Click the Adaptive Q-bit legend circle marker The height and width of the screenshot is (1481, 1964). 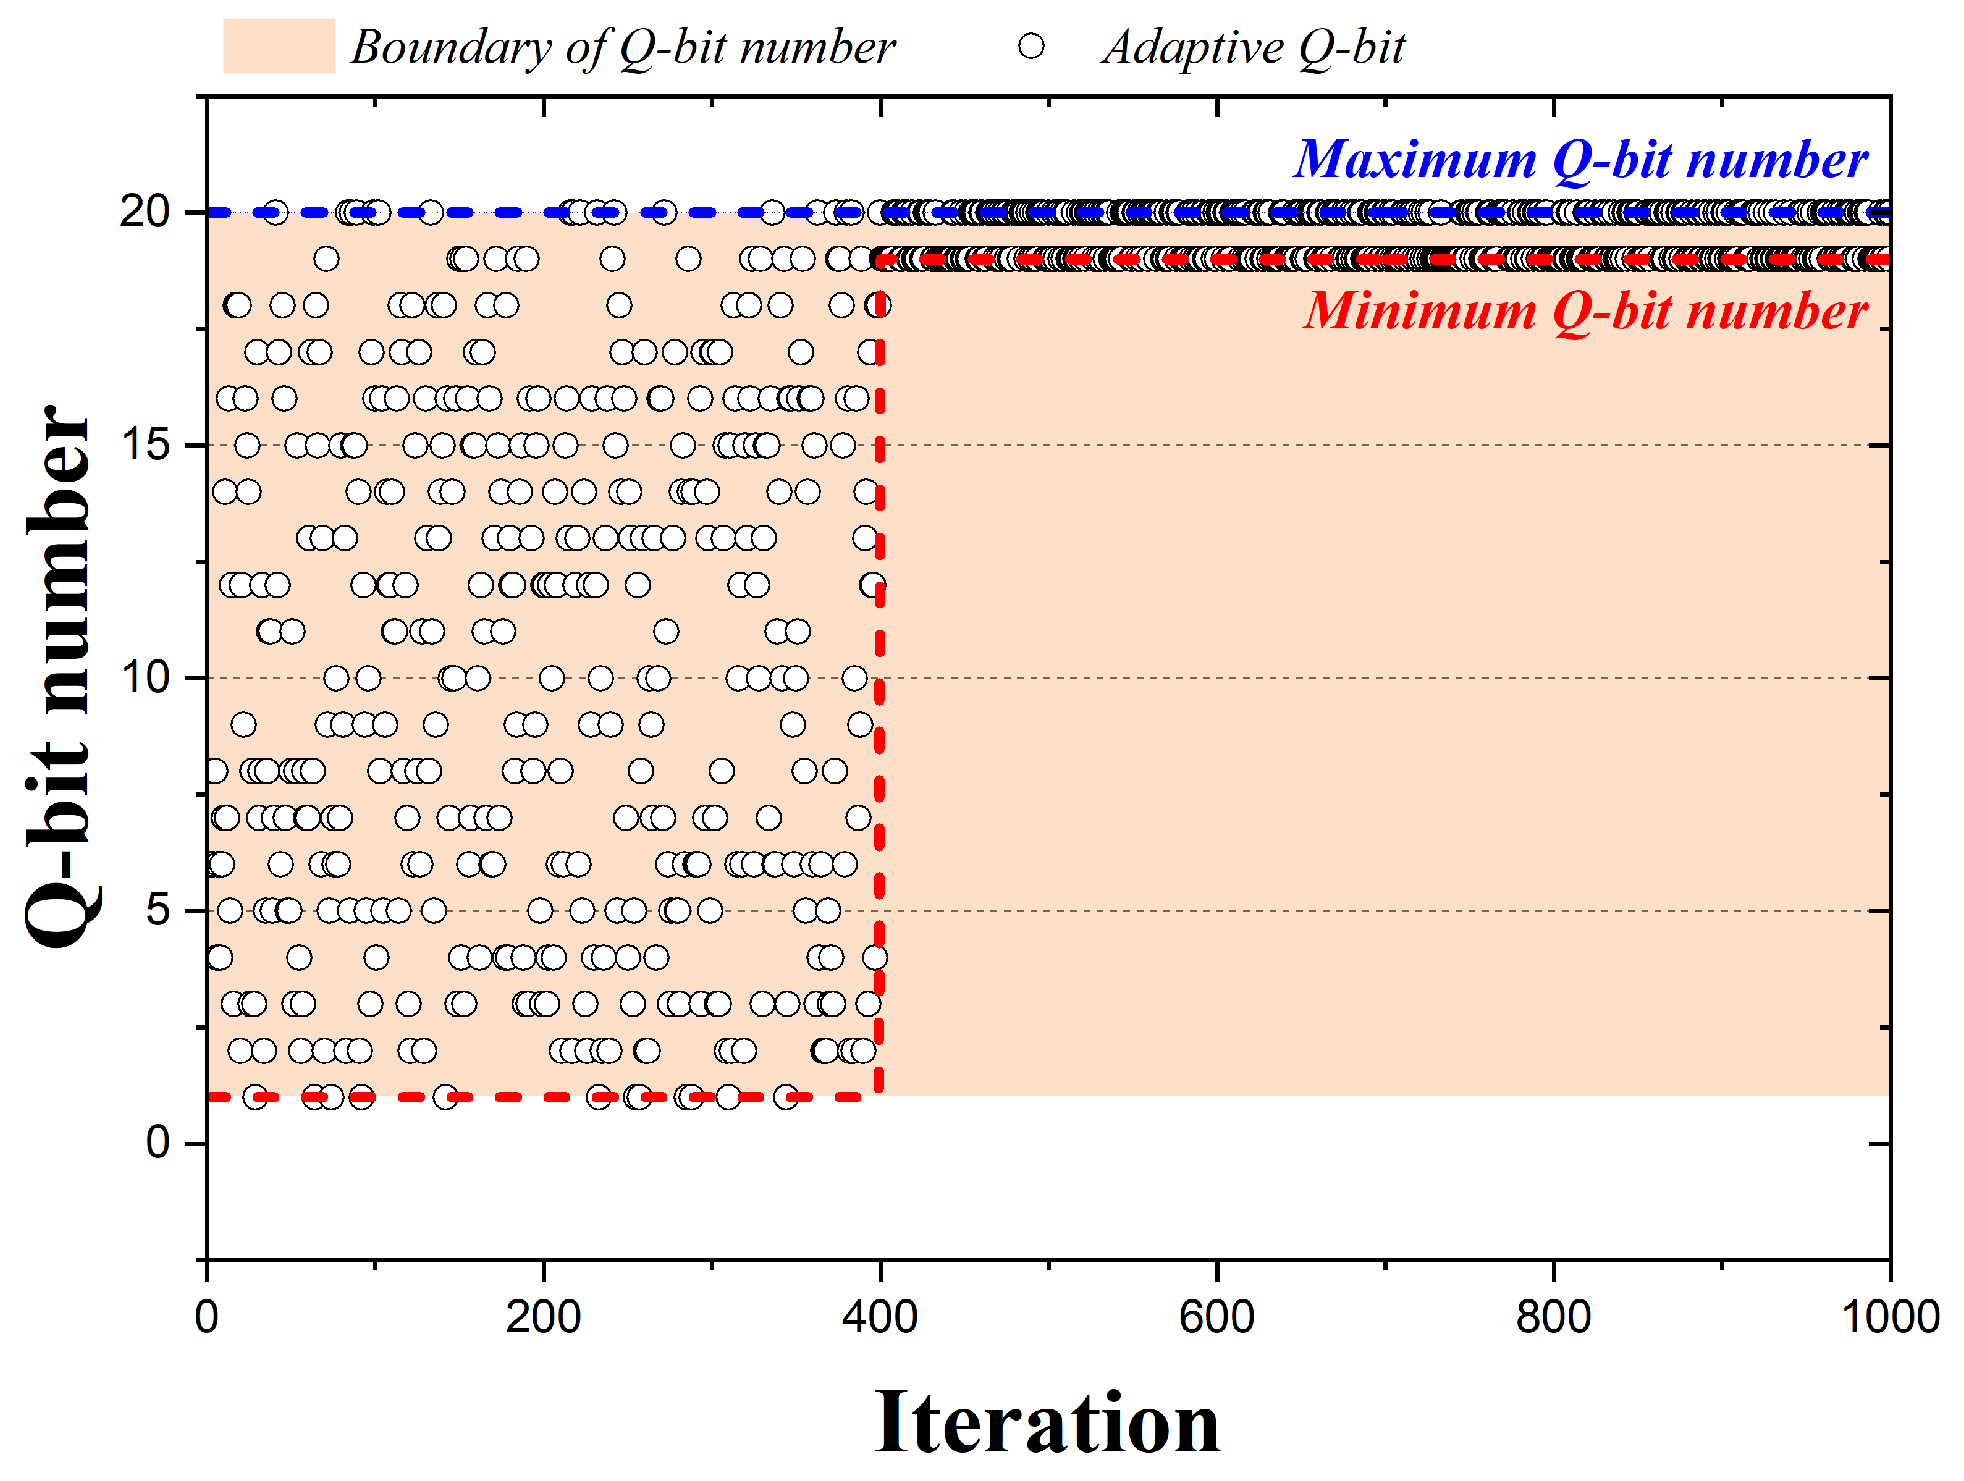point(1031,46)
